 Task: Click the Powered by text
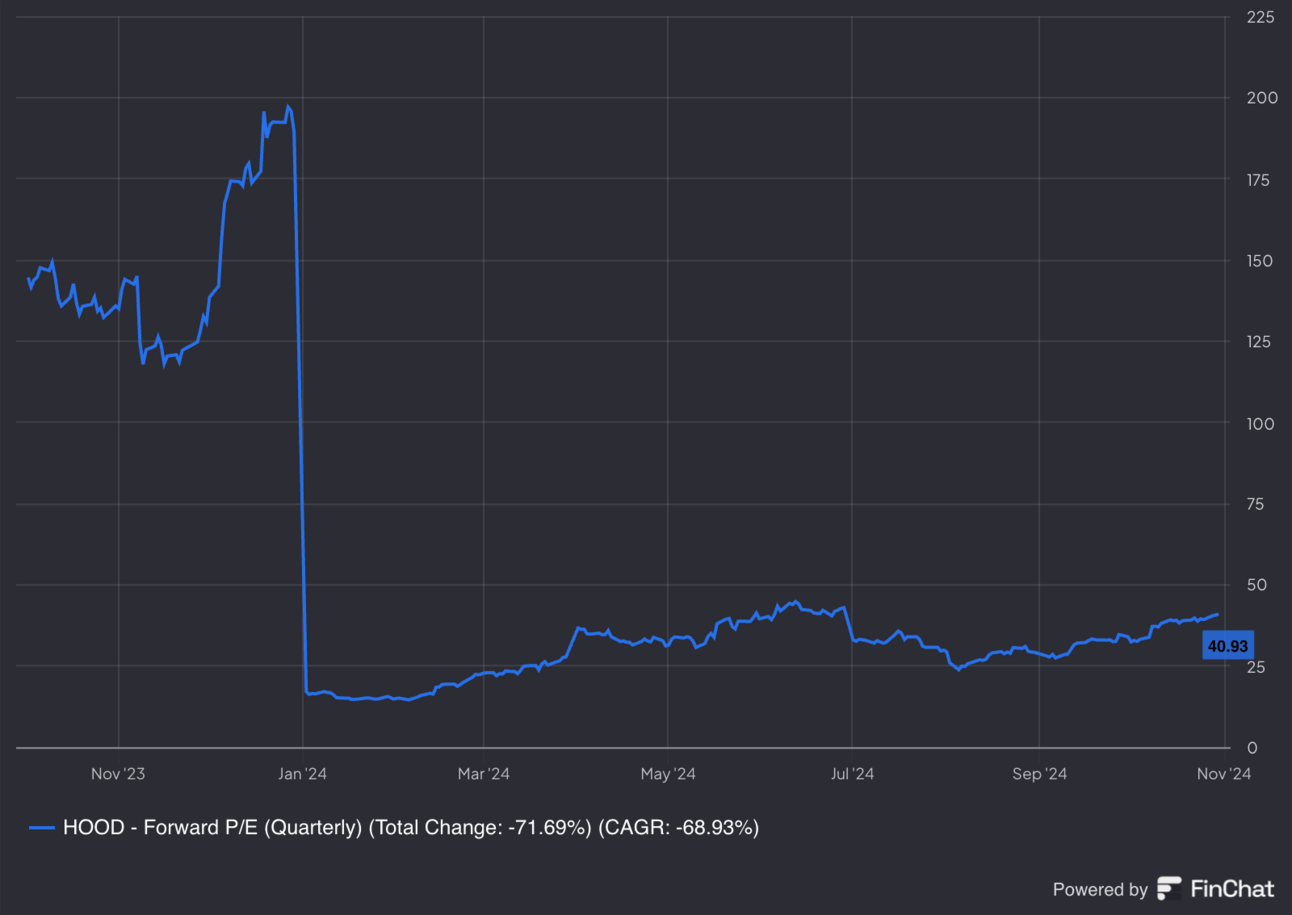(1100, 889)
